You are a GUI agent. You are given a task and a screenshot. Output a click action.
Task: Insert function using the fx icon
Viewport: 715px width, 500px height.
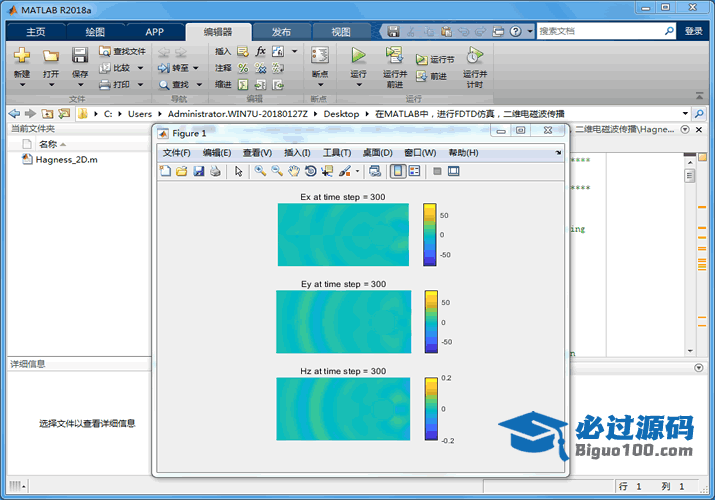click(260, 51)
